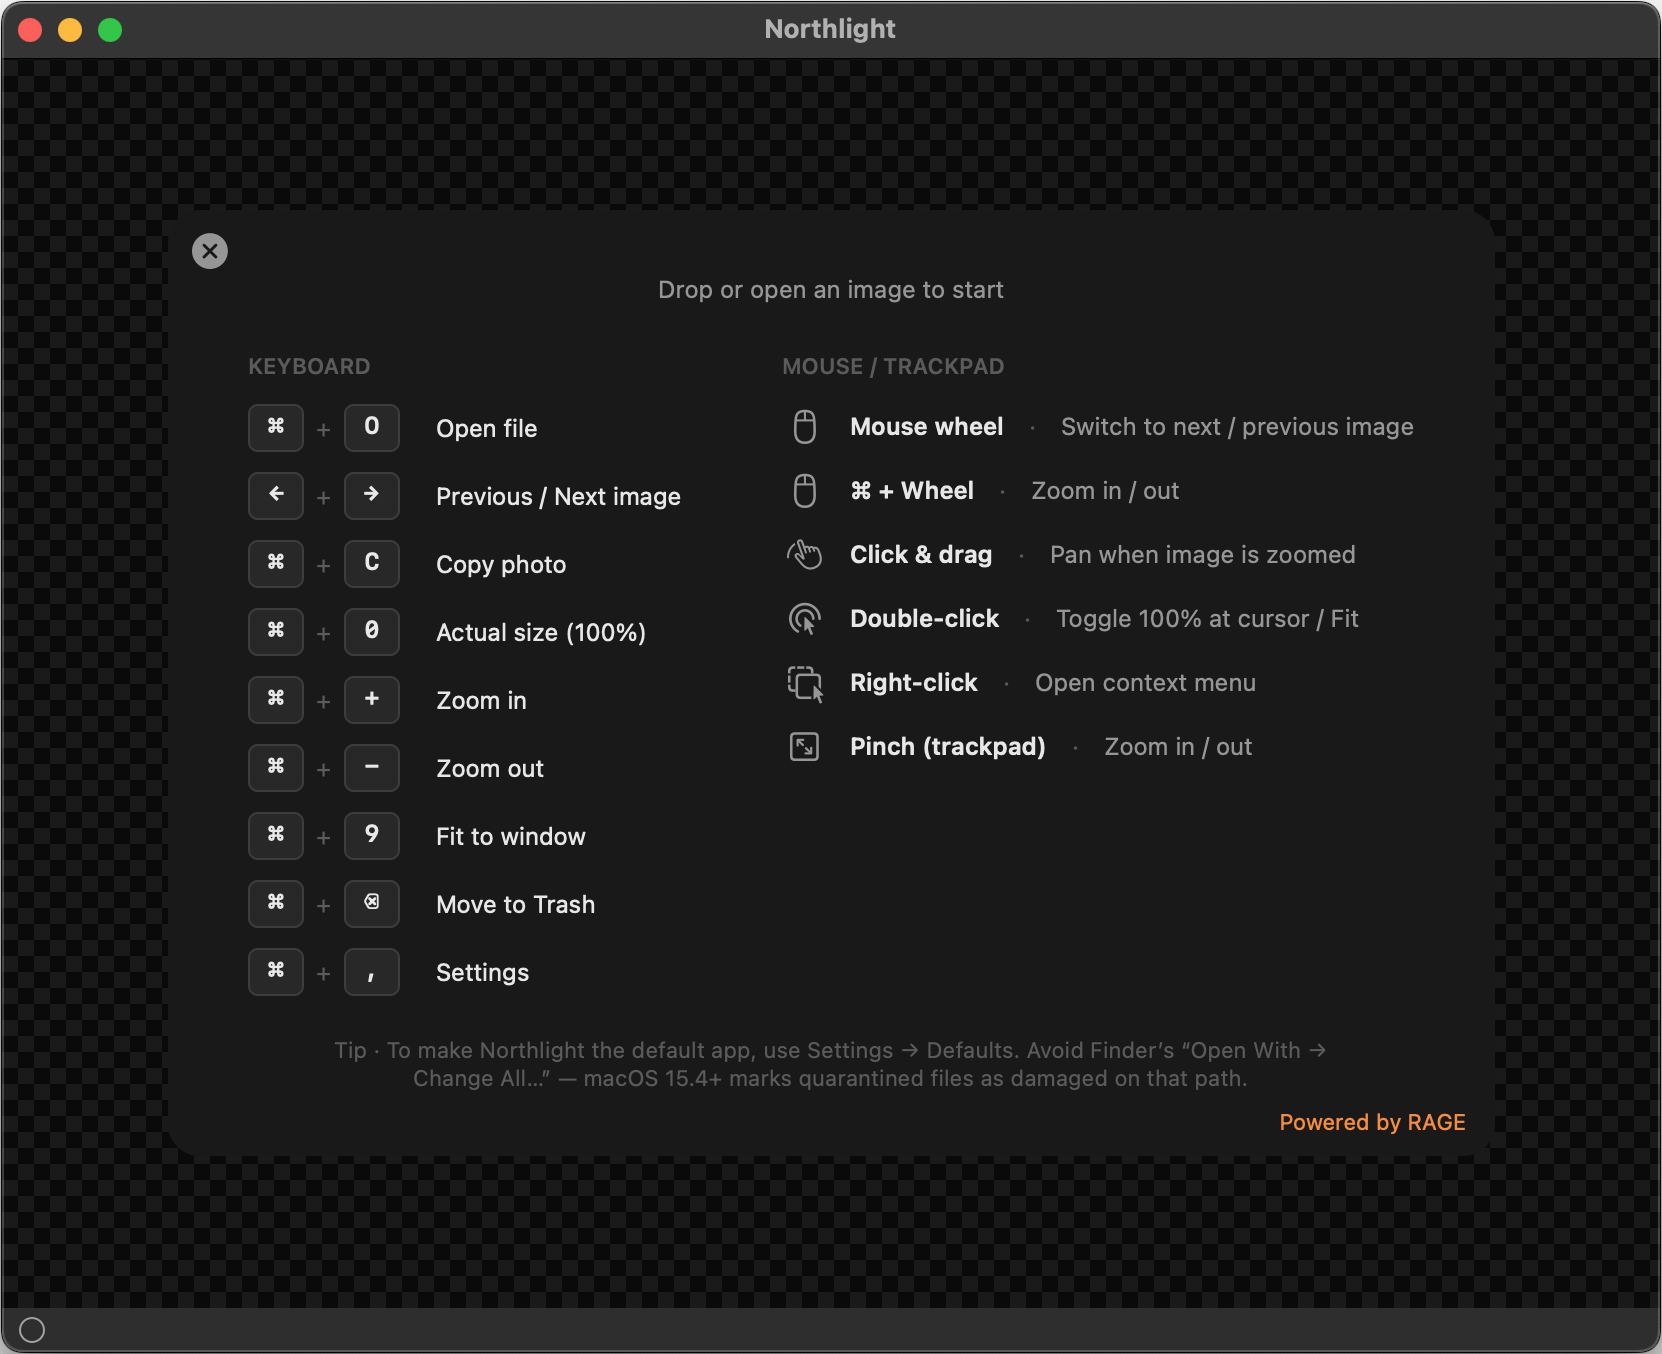The height and width of the screenshot is (1354, 1662).
Task: Click the Command + Wheel mouse icon
Action: (805, 491)
